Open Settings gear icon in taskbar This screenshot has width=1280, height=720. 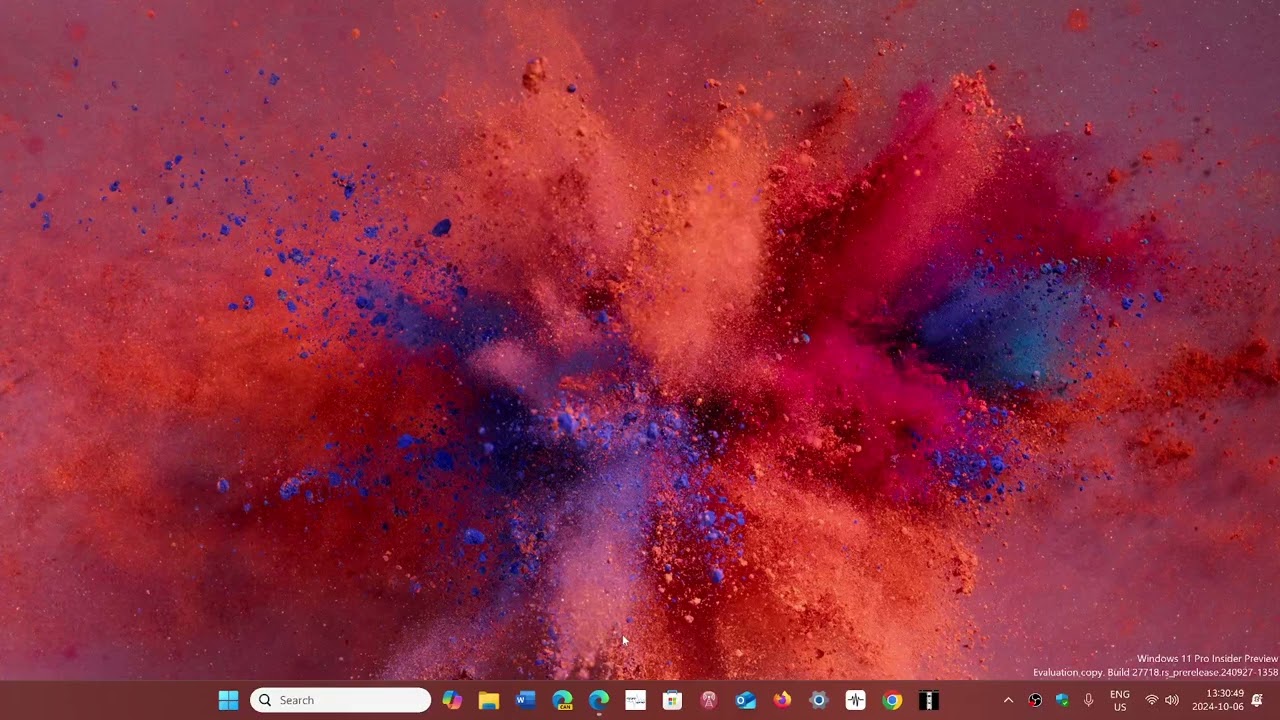[819, 700]
